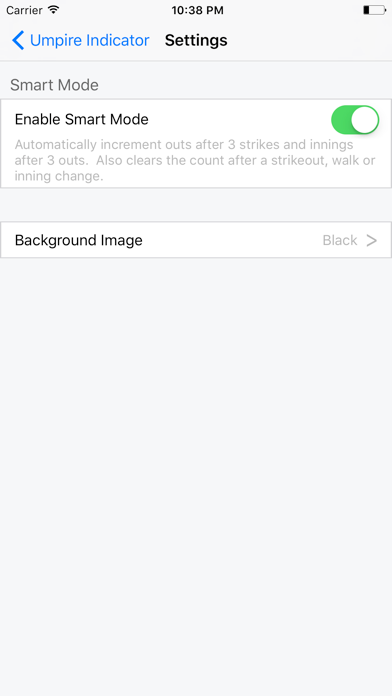Tap the Smart Mode description paragraph

(x=195, y=160)
